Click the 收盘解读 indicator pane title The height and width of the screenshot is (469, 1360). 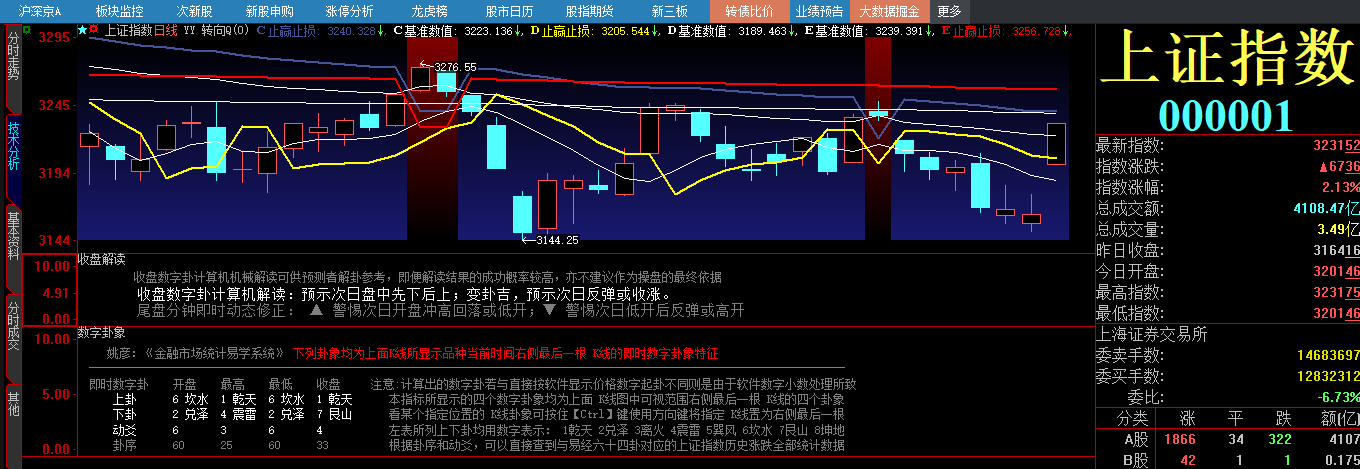pyautogui.click(x=101, y=259)
